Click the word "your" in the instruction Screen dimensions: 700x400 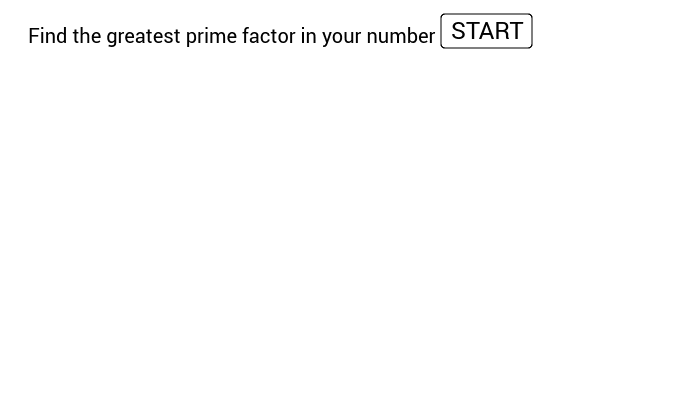342,38
